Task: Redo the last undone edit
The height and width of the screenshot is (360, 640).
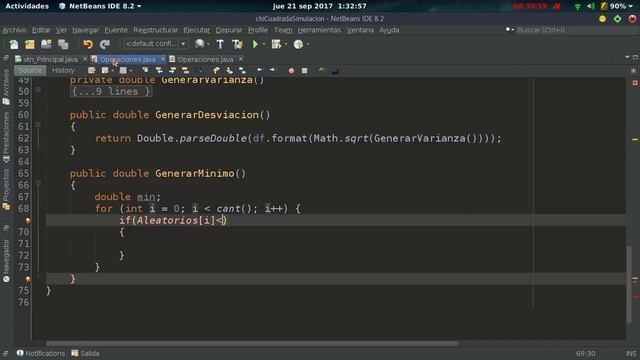Action: [105, 44]
